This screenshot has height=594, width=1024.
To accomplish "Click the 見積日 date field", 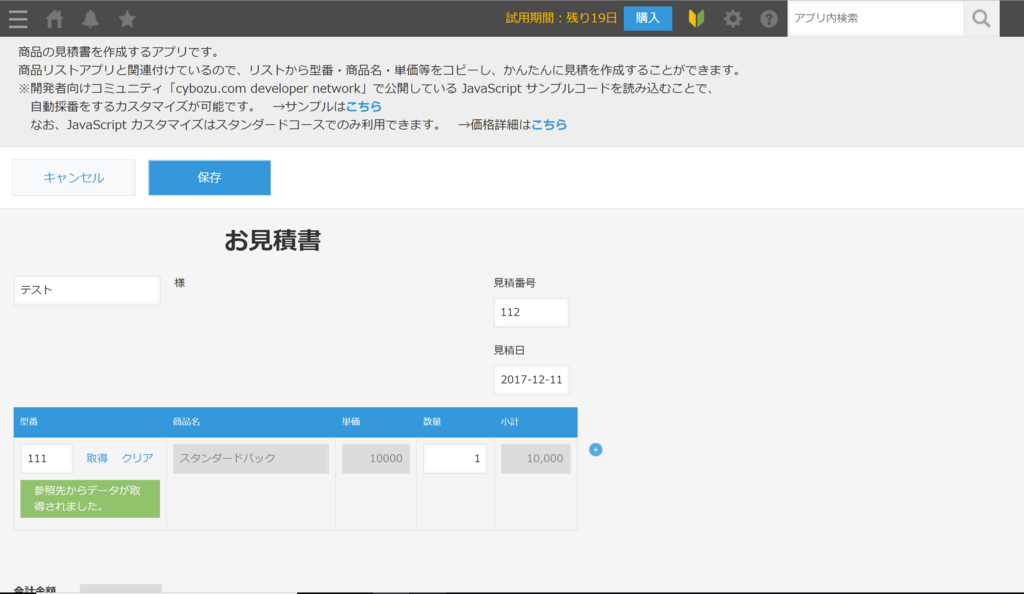I will [x=532, y=379].
